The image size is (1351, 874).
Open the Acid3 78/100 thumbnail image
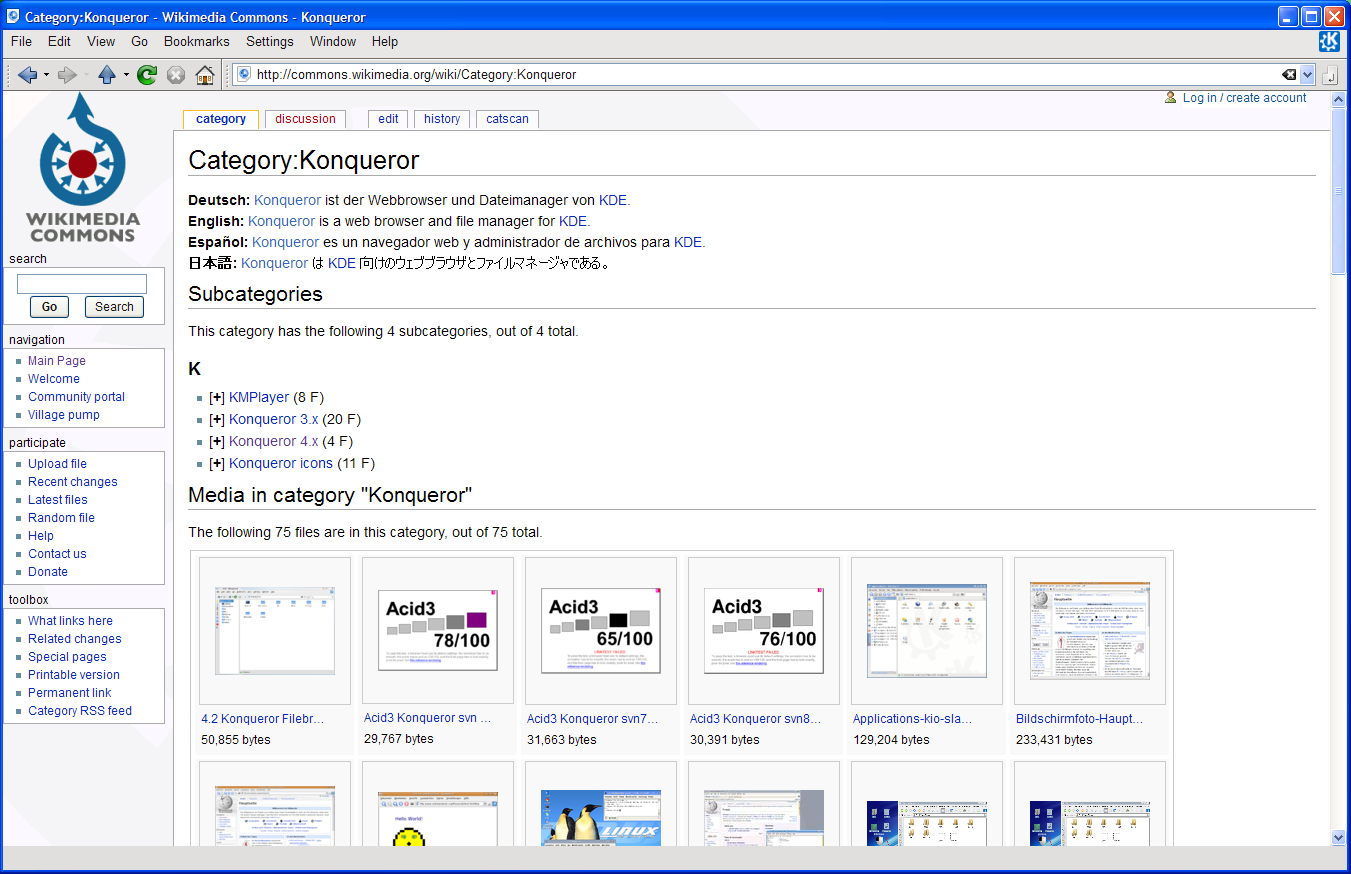(437, 631)
